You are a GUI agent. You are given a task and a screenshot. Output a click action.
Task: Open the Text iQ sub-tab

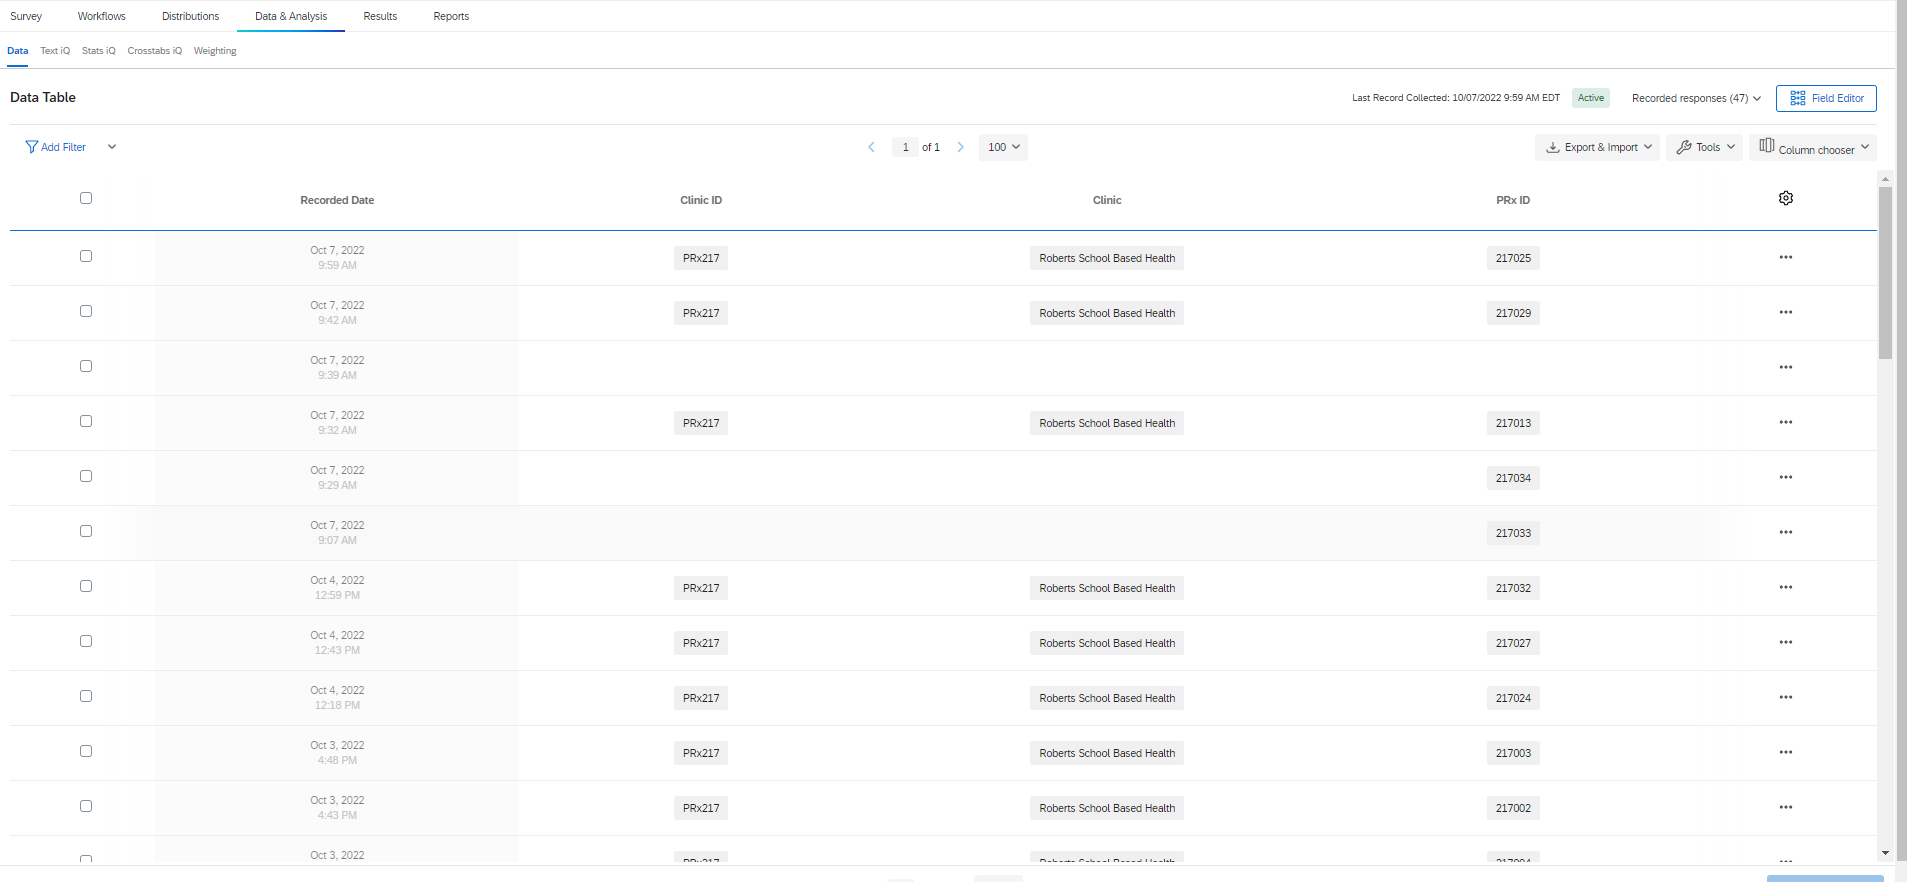pos(55,51)
